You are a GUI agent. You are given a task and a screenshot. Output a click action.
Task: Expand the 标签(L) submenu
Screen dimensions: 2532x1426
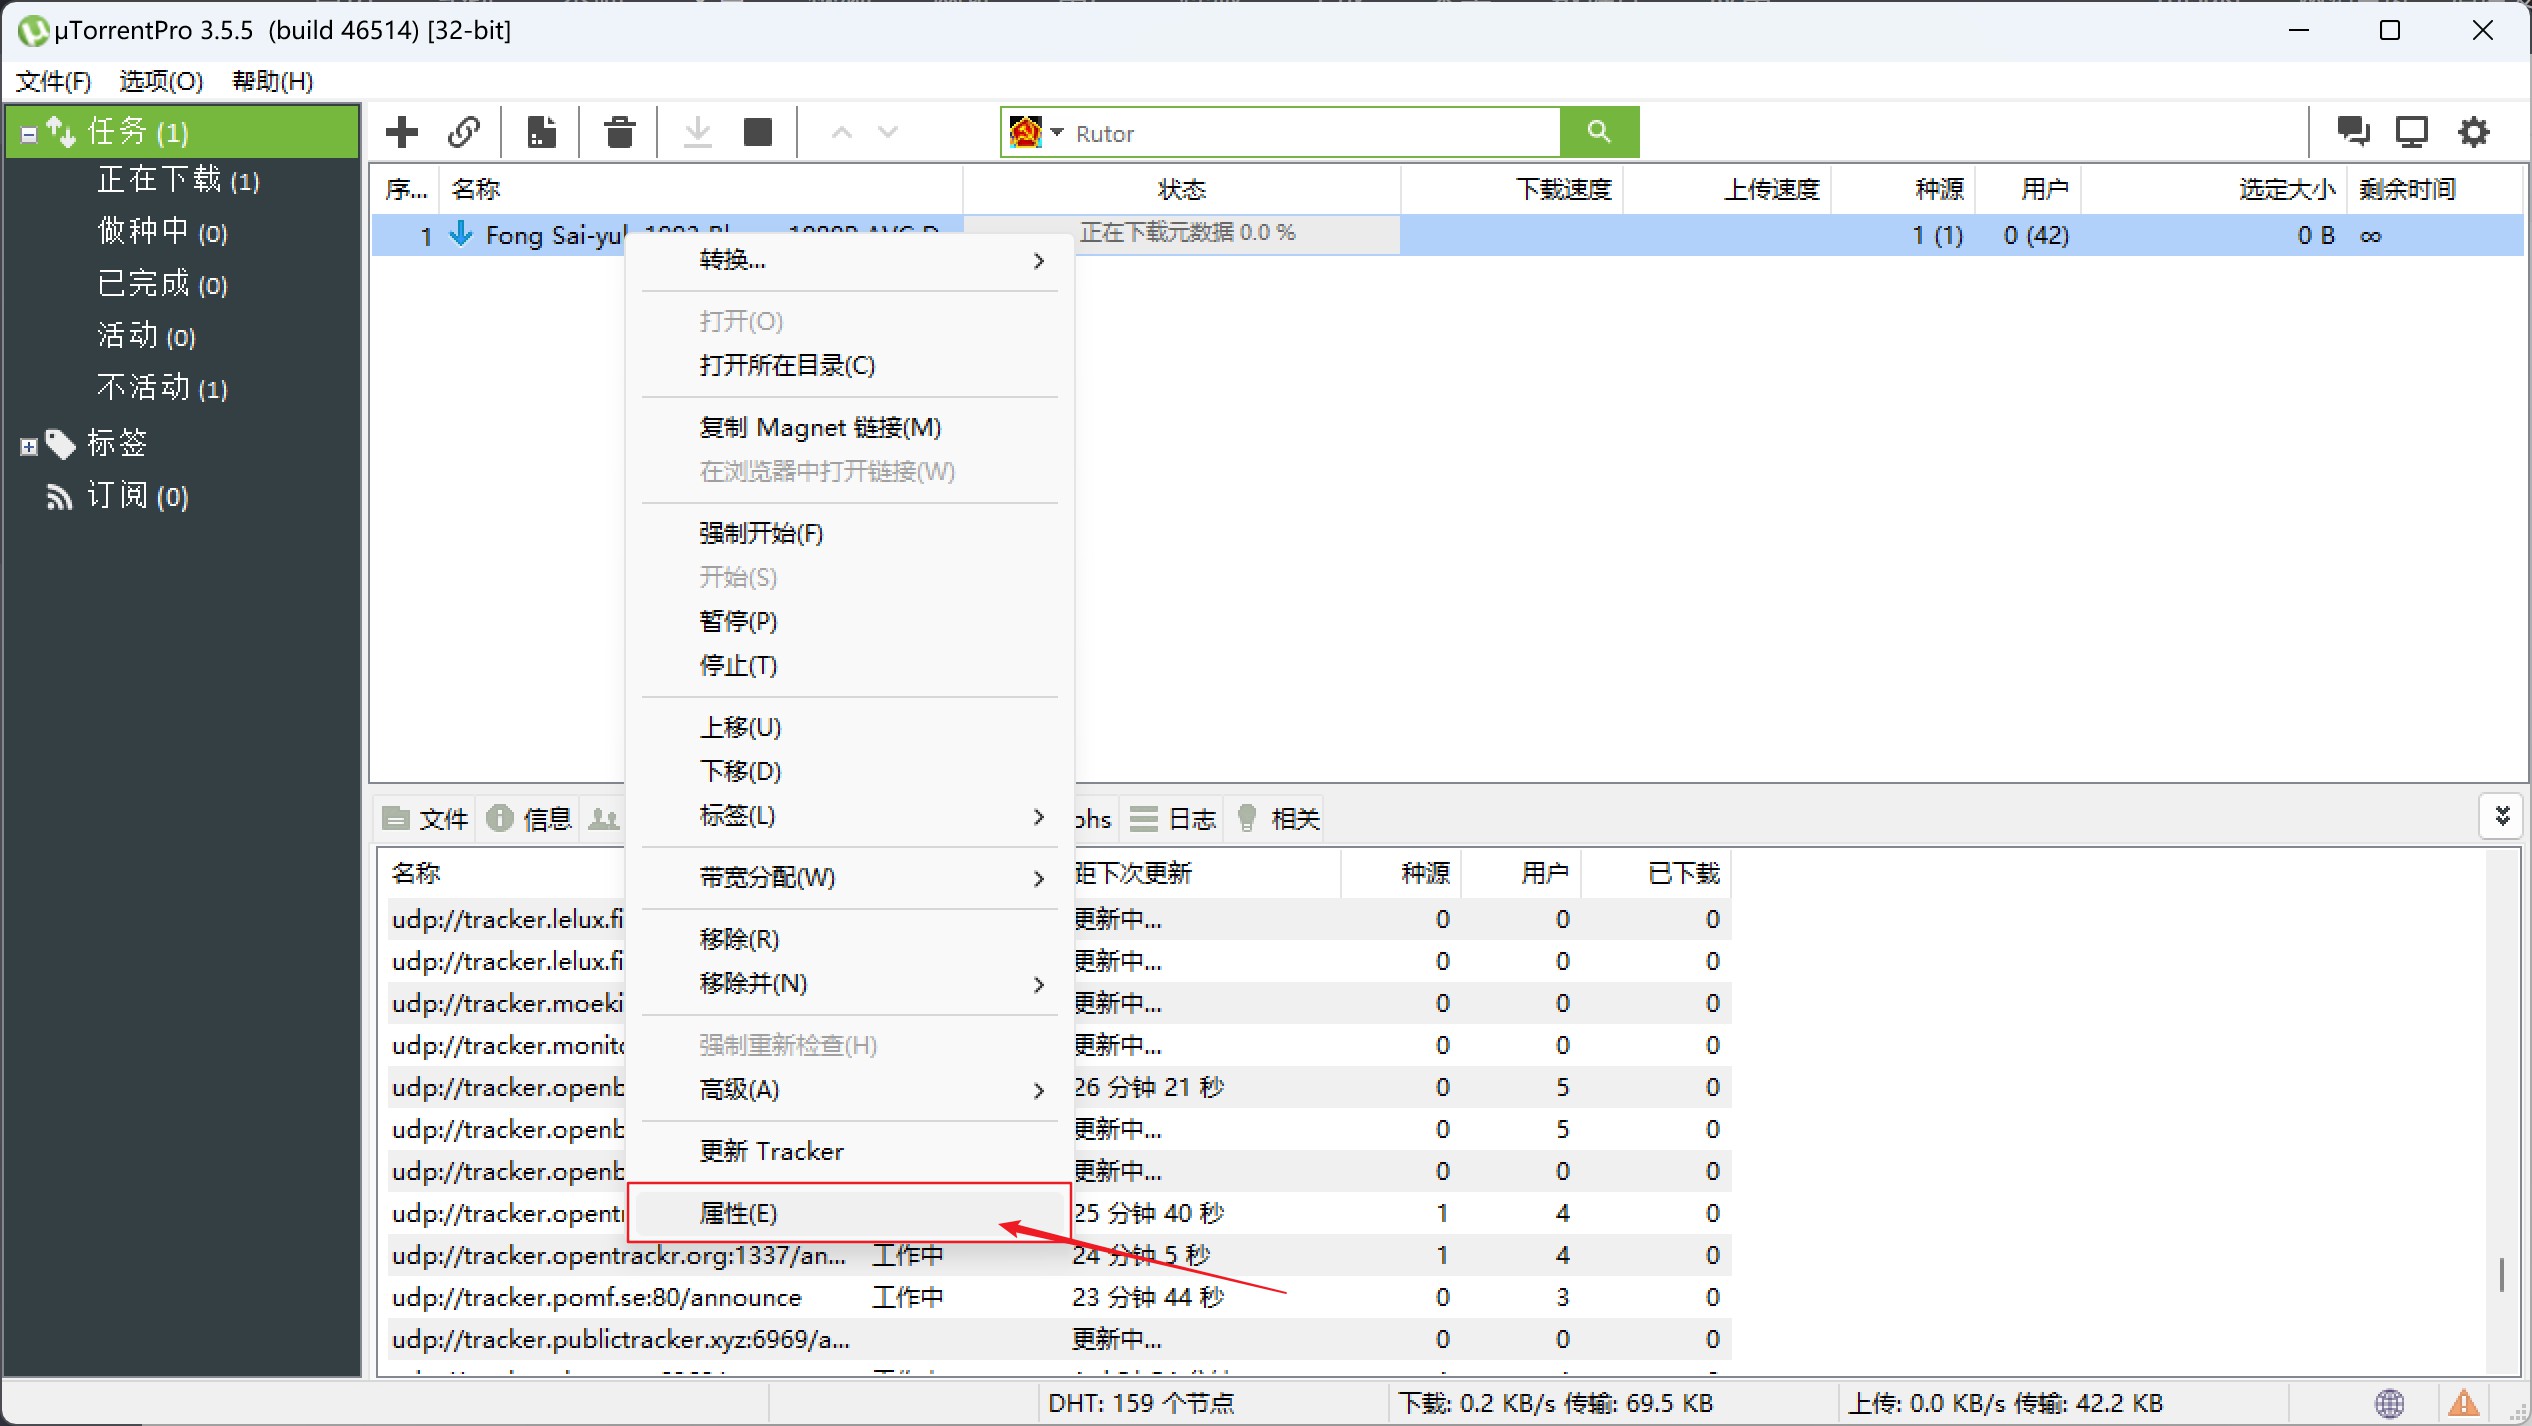[849, 816]
